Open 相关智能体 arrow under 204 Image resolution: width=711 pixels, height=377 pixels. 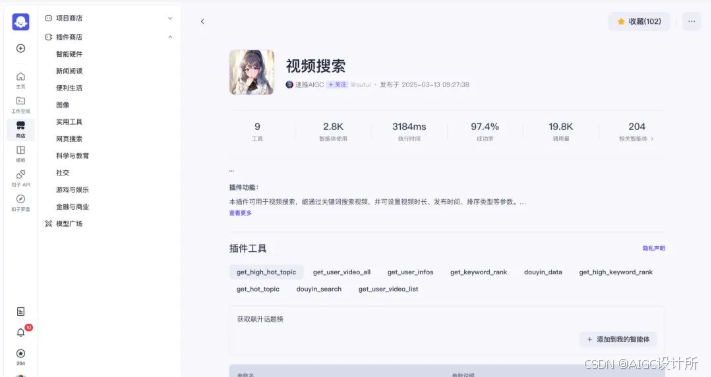[652, 139]
